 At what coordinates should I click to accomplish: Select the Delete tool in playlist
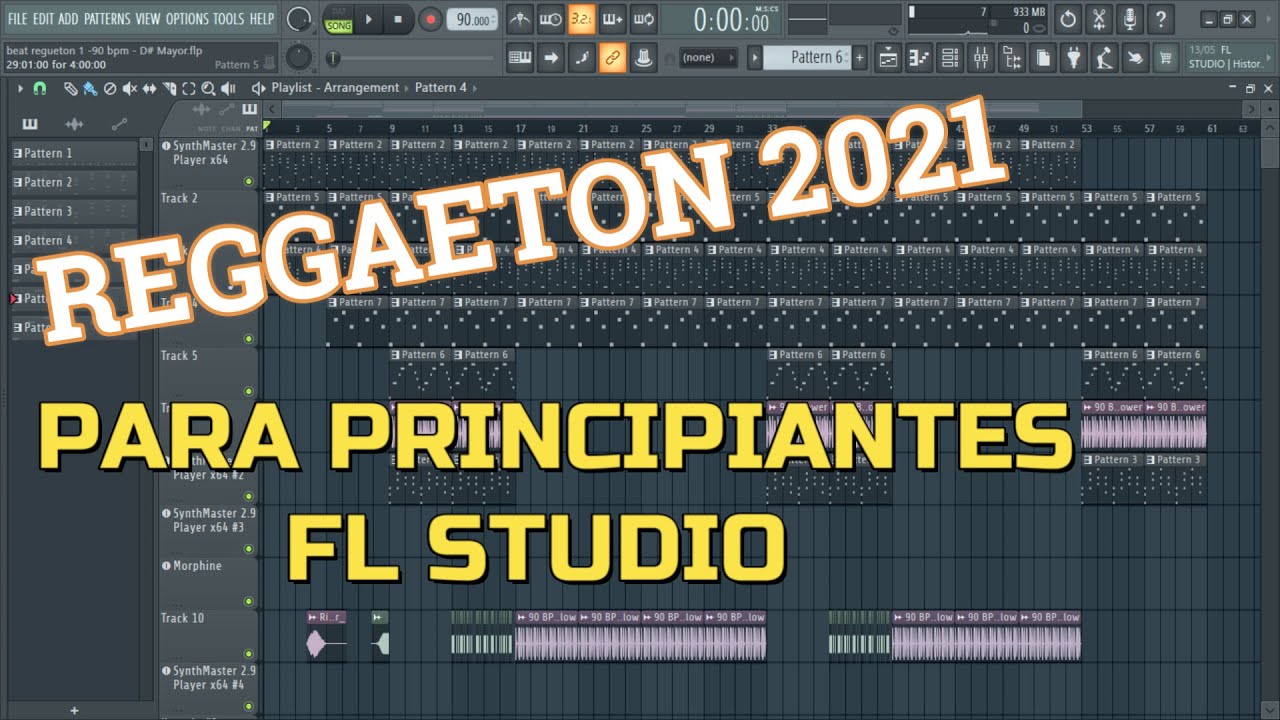[110, 88]
